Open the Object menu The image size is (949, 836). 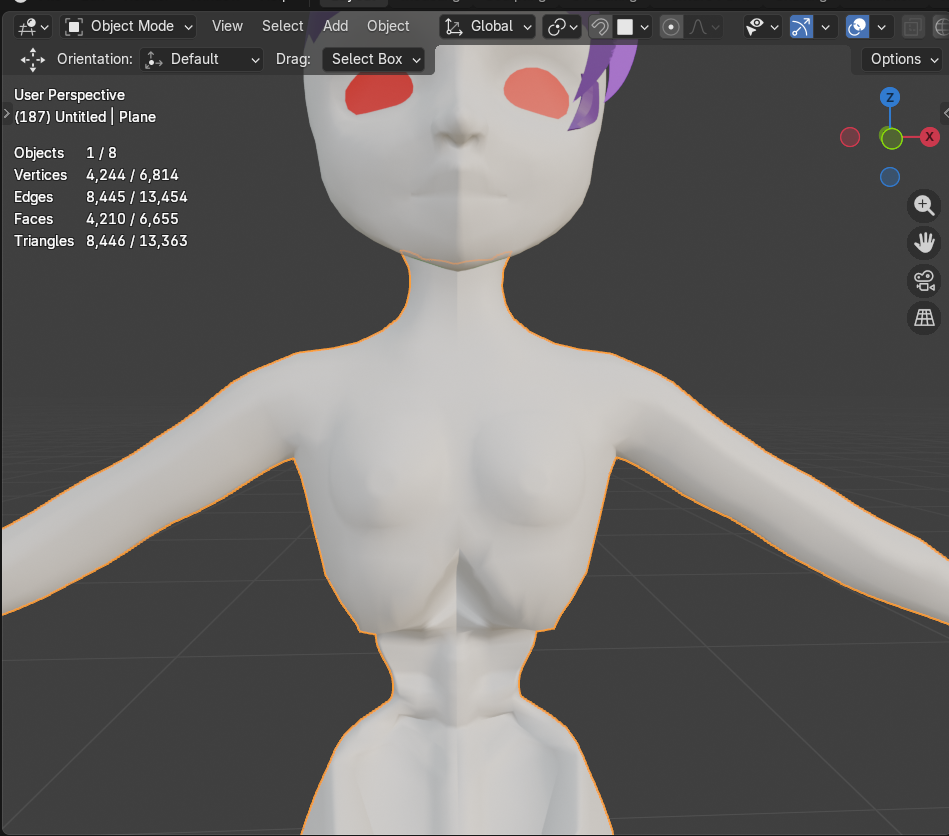[x=388, y=26]
